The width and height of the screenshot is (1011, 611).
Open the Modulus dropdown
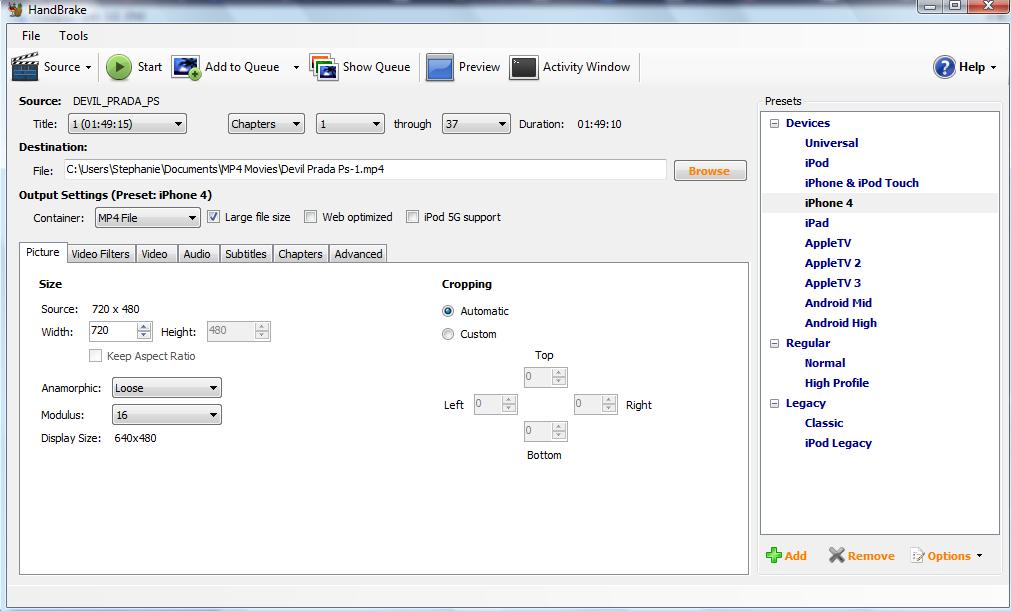pos(166,415)
